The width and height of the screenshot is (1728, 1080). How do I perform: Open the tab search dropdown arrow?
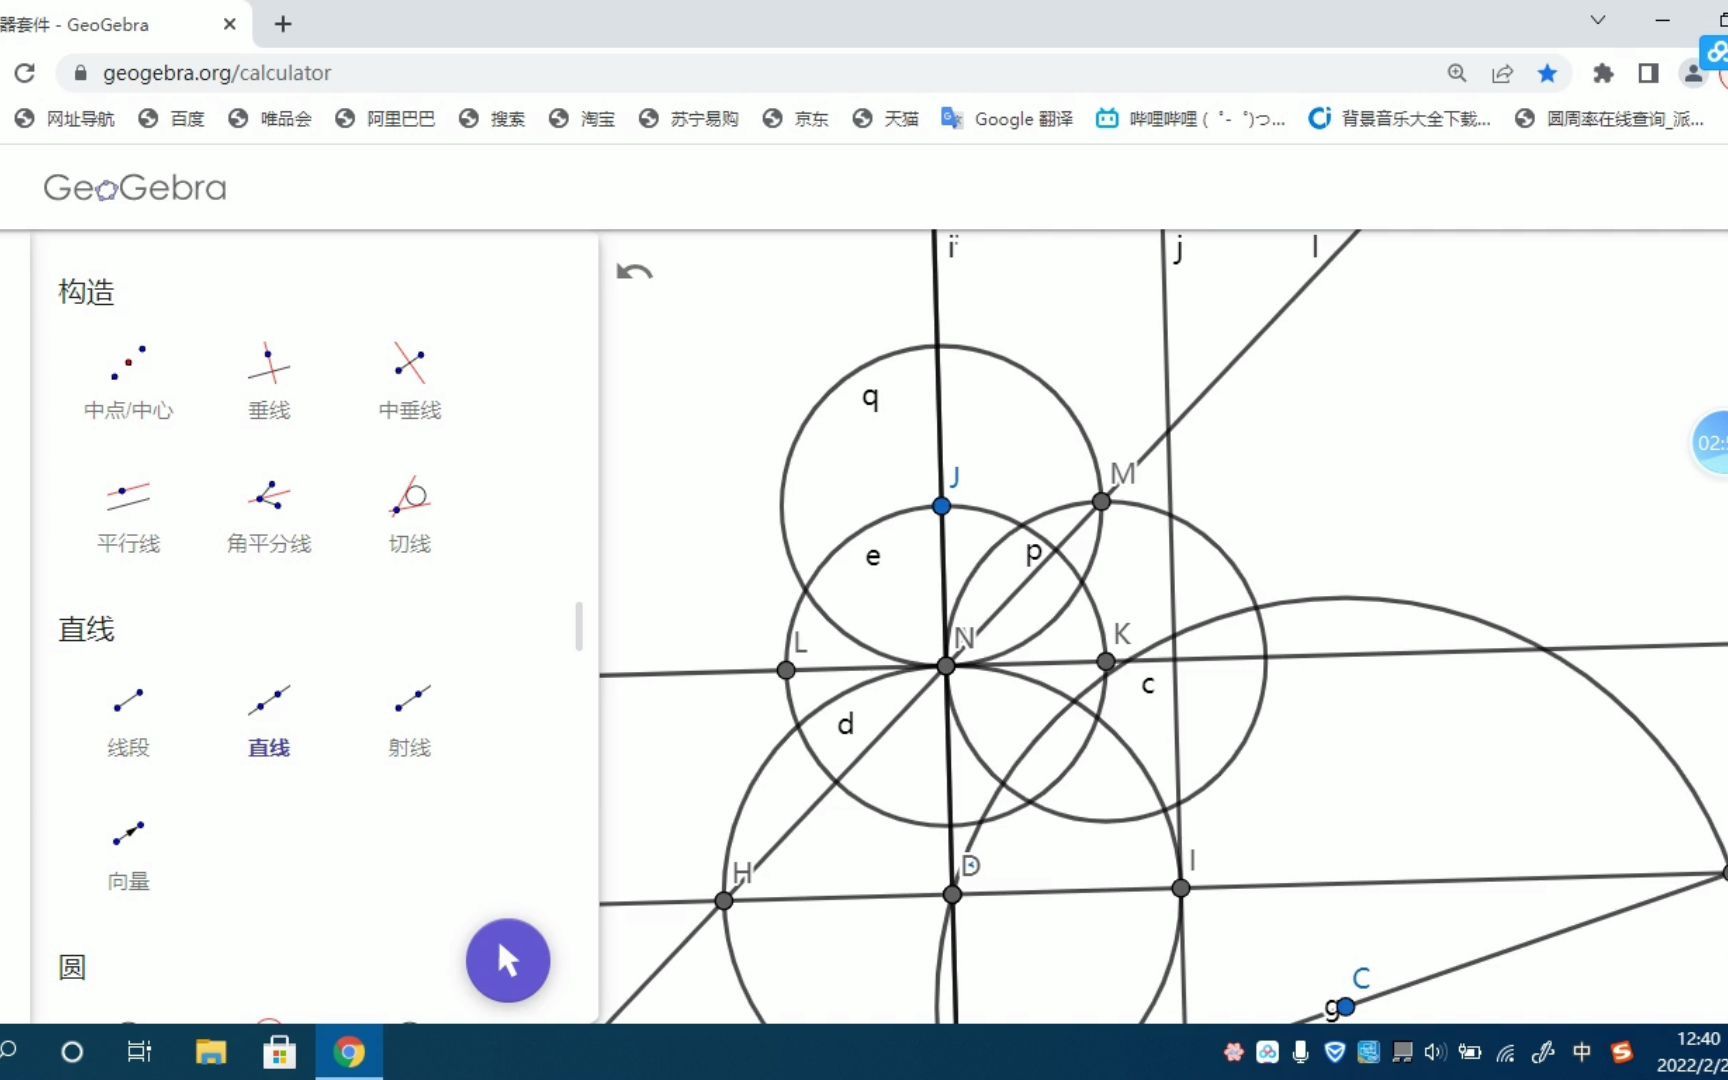(1598, 20)
